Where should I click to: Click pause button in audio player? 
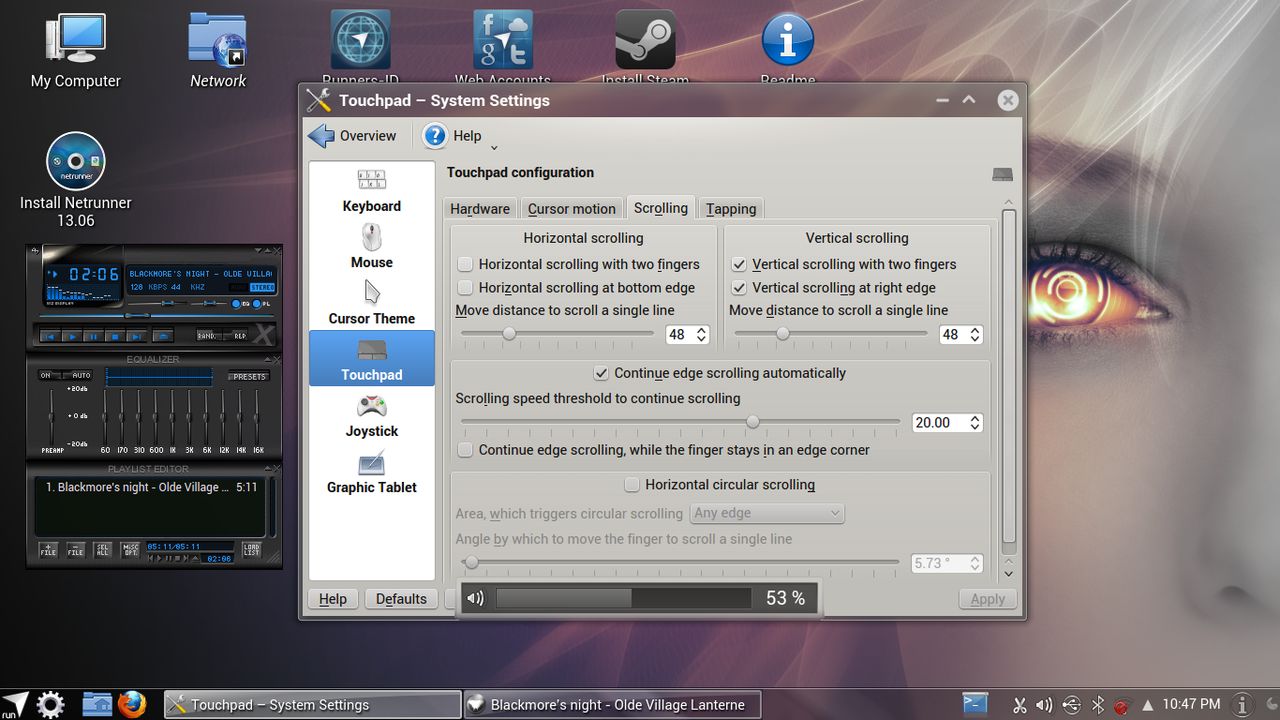tap(93, 336)
